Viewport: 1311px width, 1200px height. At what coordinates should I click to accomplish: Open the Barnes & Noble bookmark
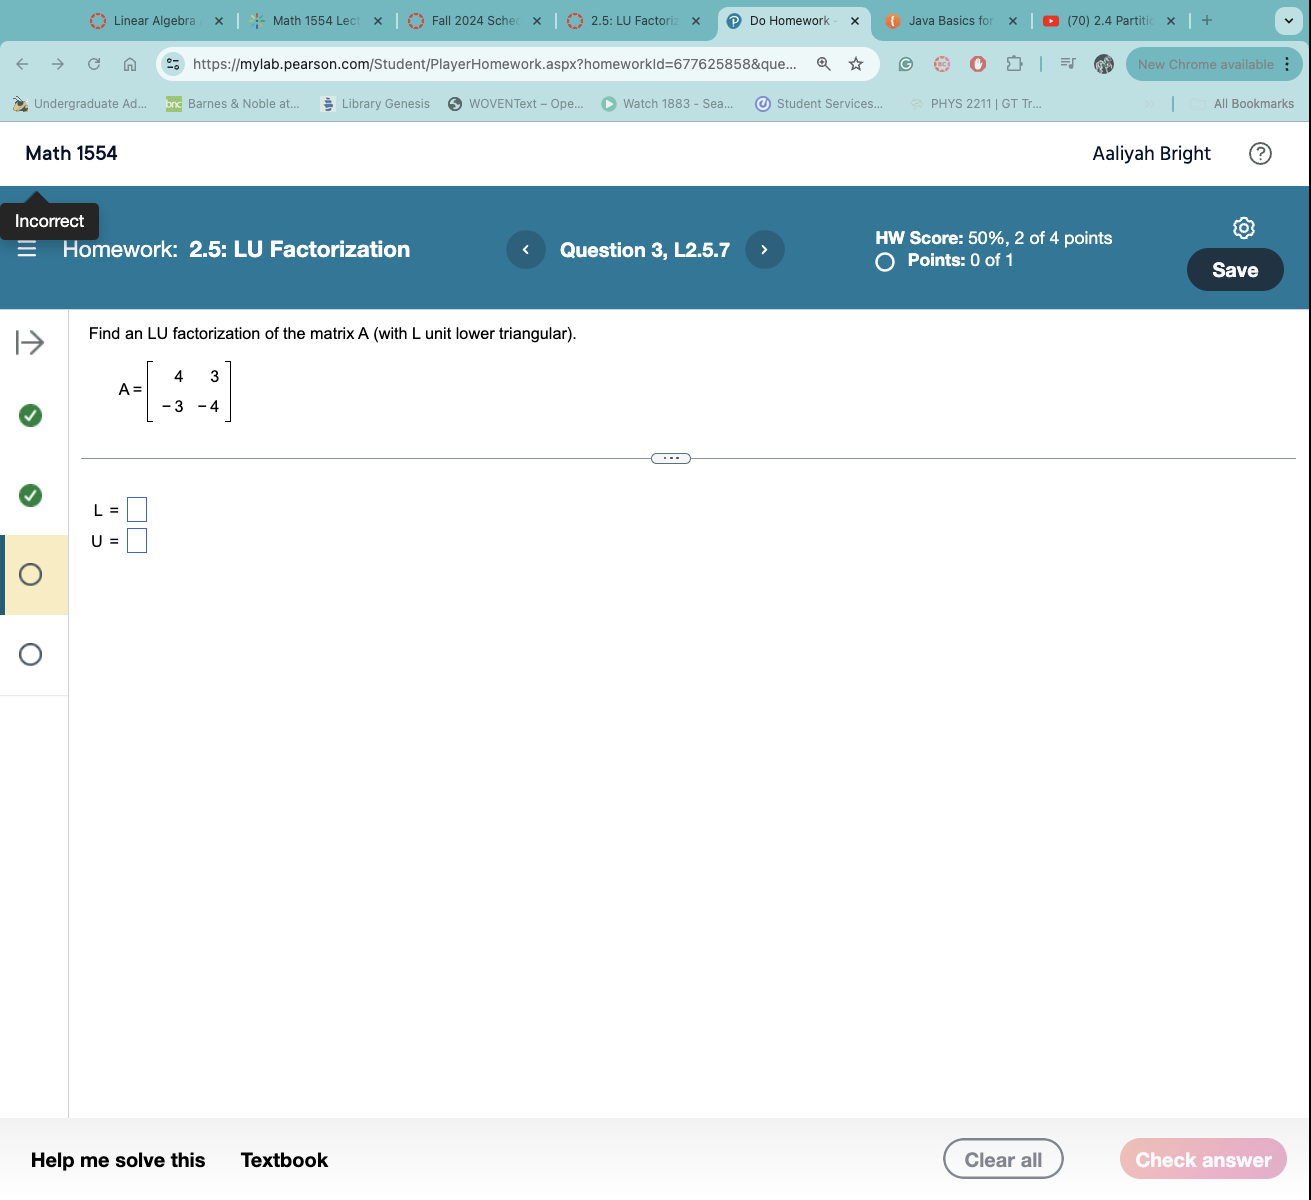coord(233,104)
